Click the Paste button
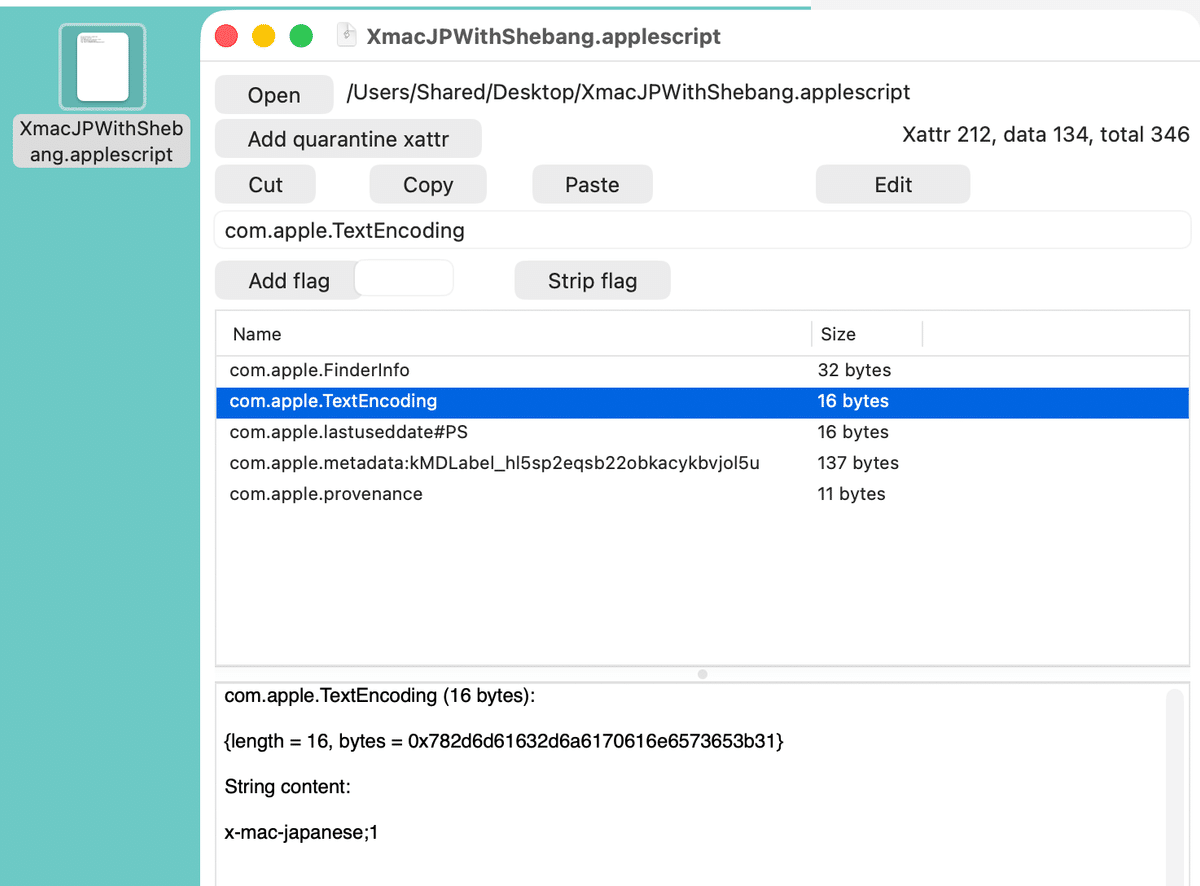Screen dimensions: 1200x886 click(592, 185)
